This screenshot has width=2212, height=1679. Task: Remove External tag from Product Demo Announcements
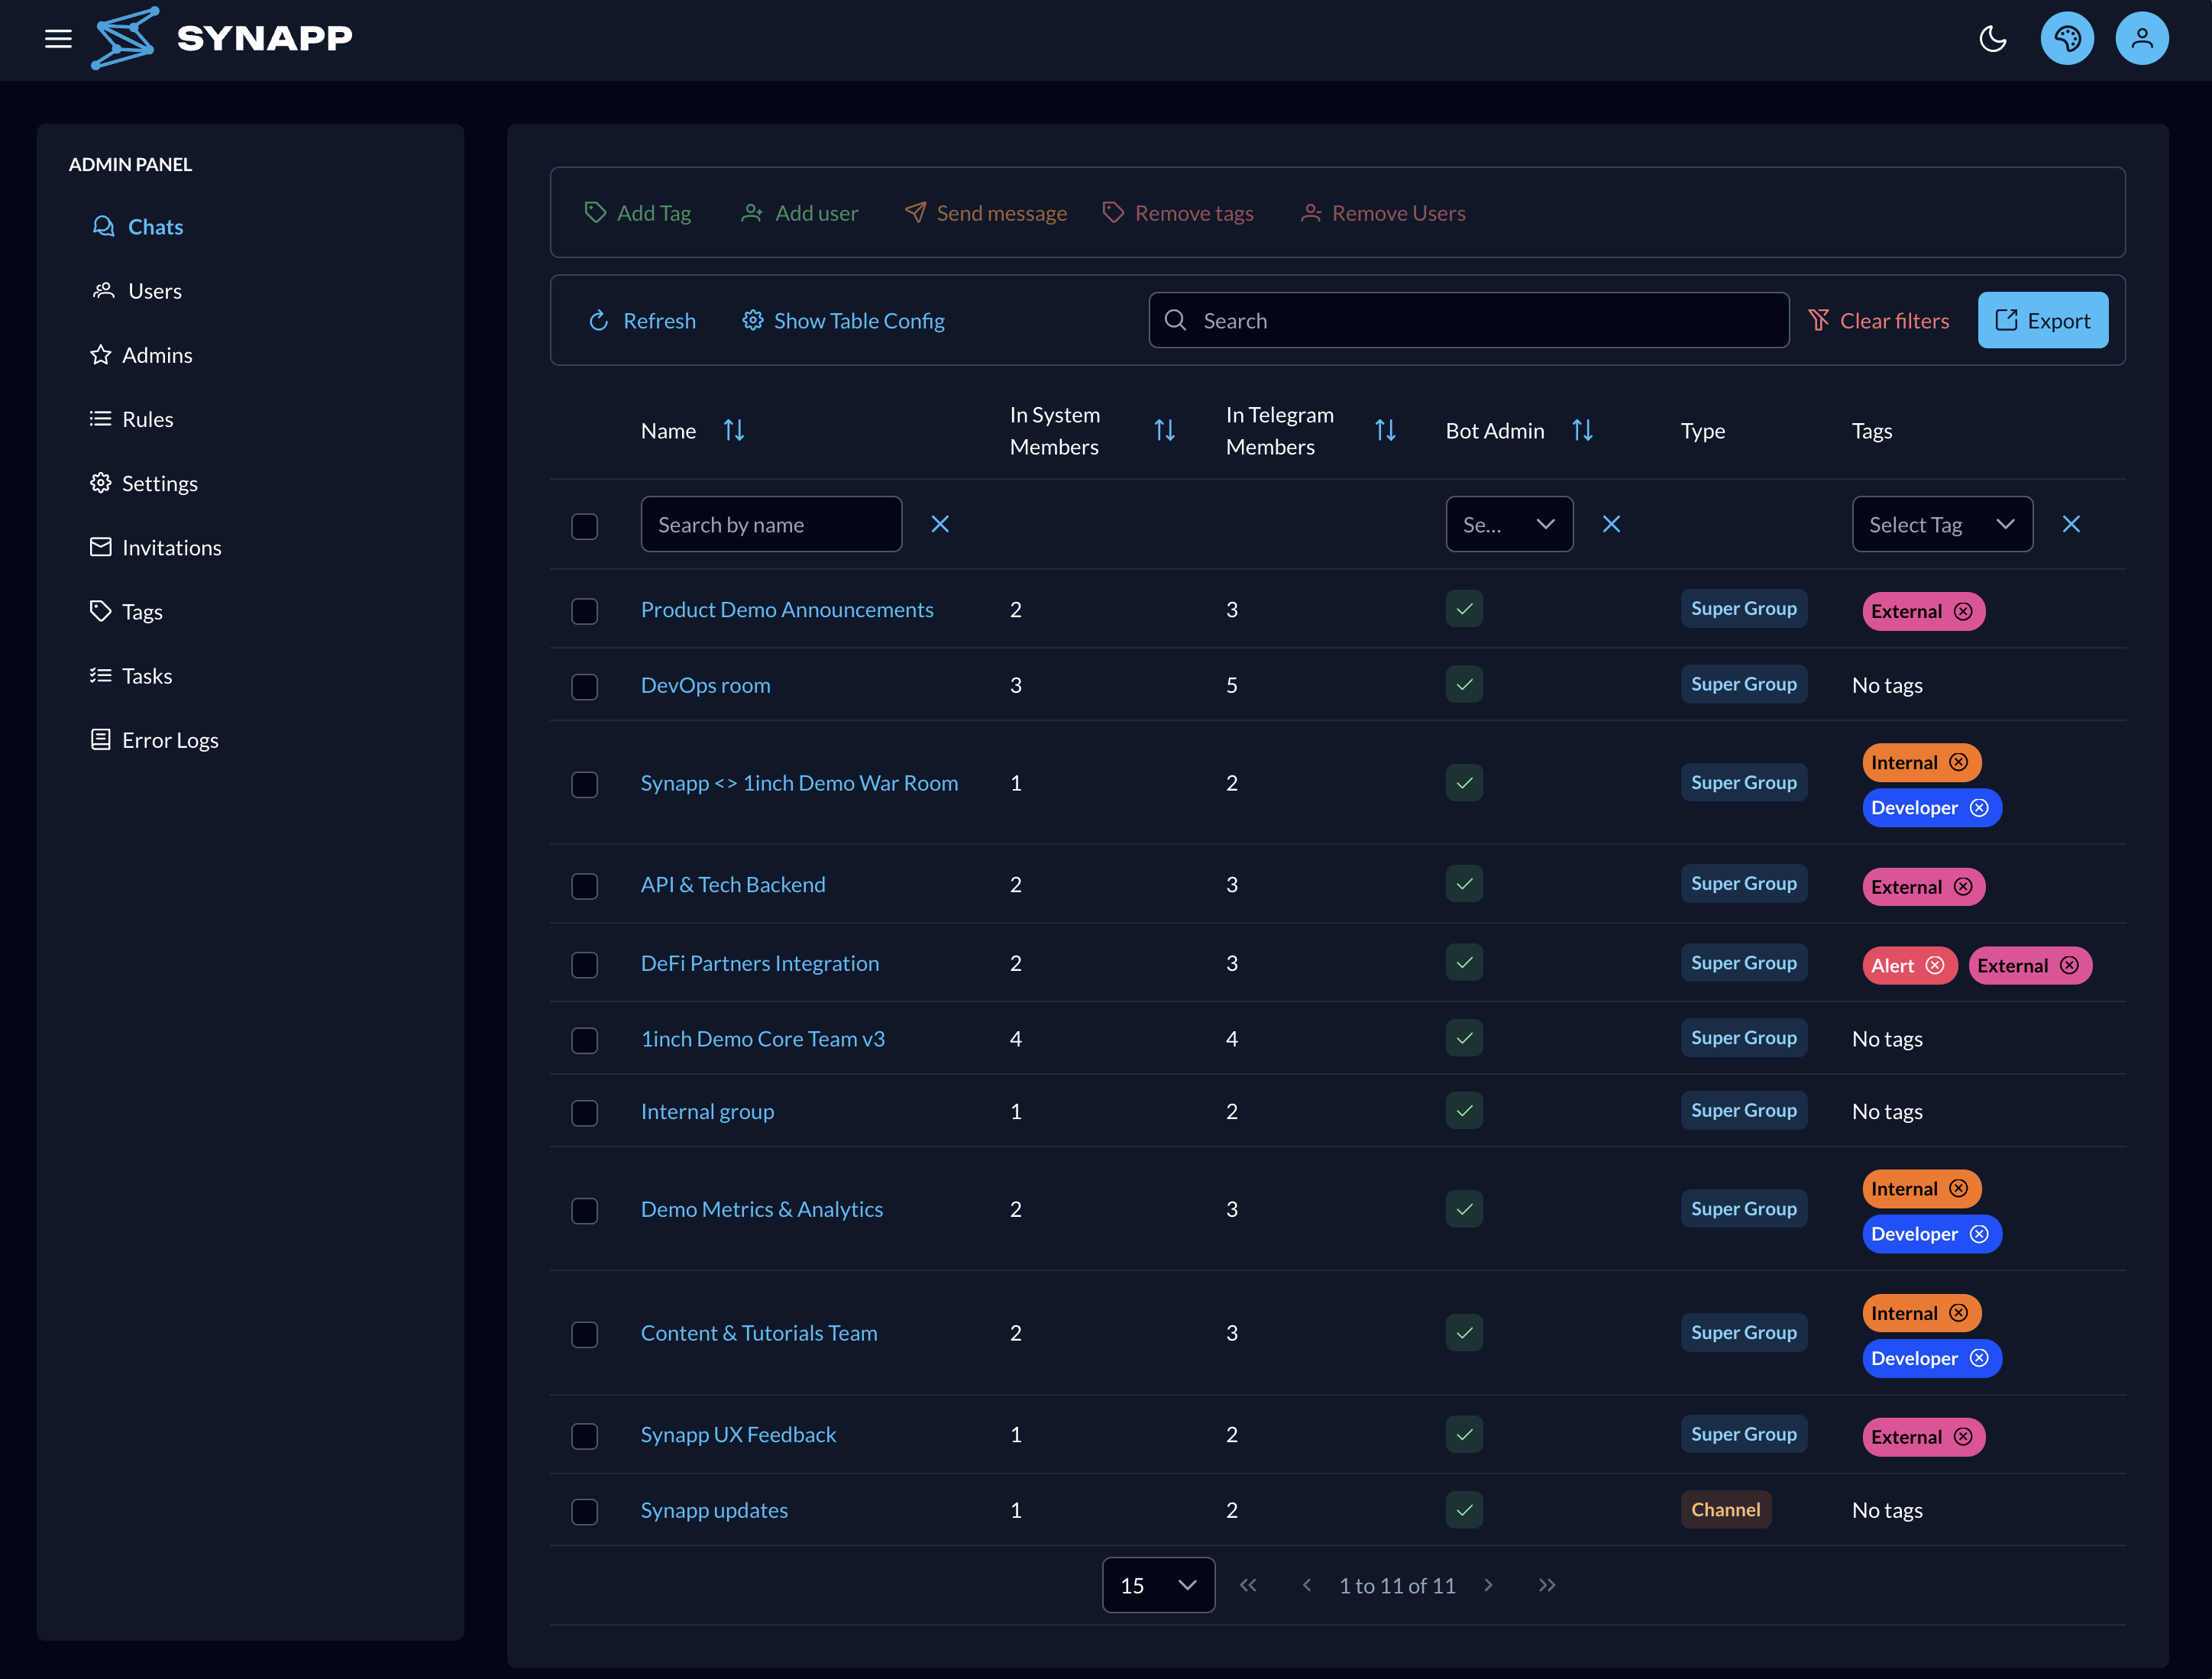tap(1963, 611)
